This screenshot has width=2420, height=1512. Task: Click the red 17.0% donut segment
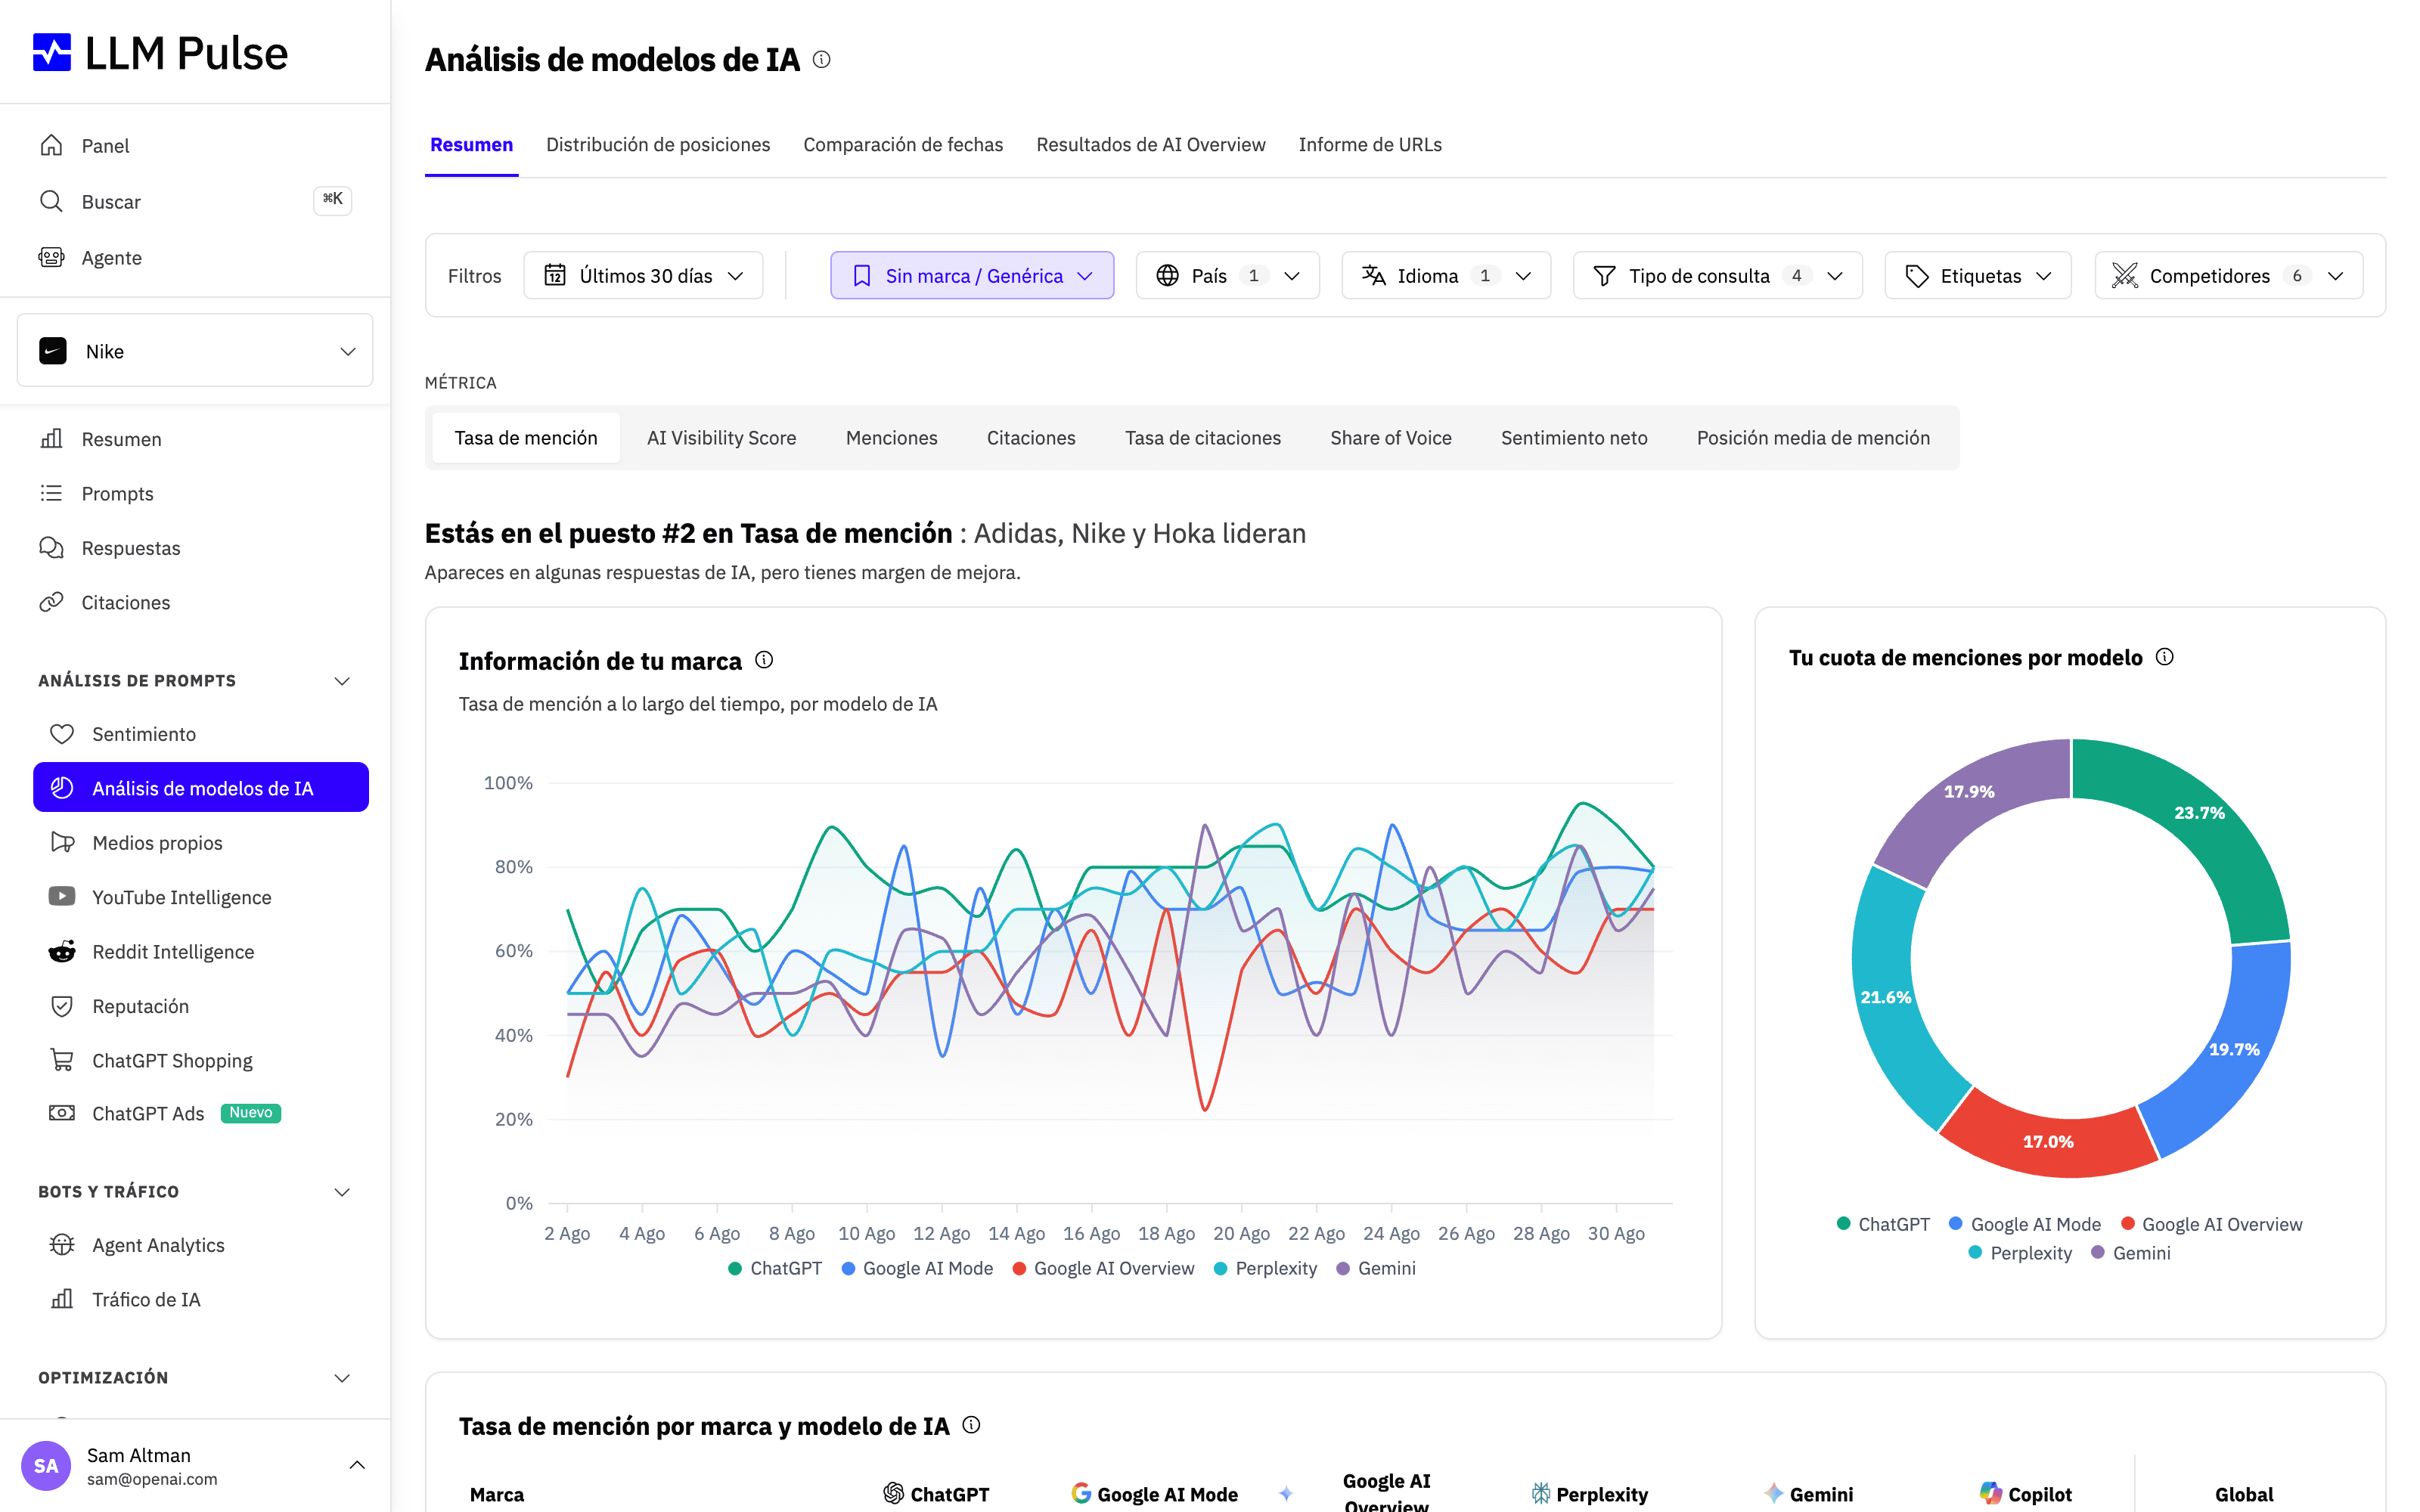(2048, 1141)
